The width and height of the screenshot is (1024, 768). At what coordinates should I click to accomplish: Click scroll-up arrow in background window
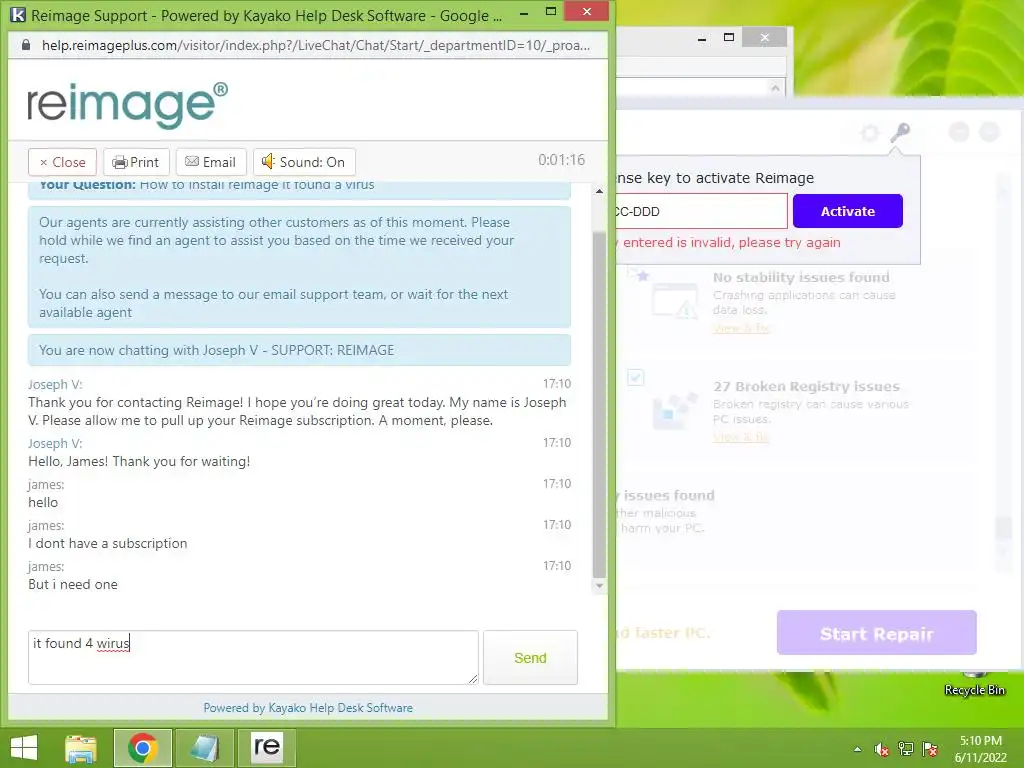tap(775, 88)
